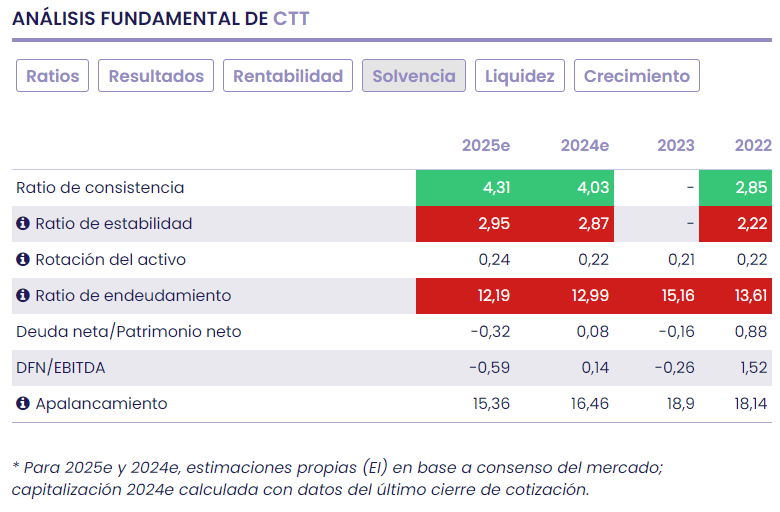Select the 2023 column header
The image size is (780, 512).
(x=676, y=146)
